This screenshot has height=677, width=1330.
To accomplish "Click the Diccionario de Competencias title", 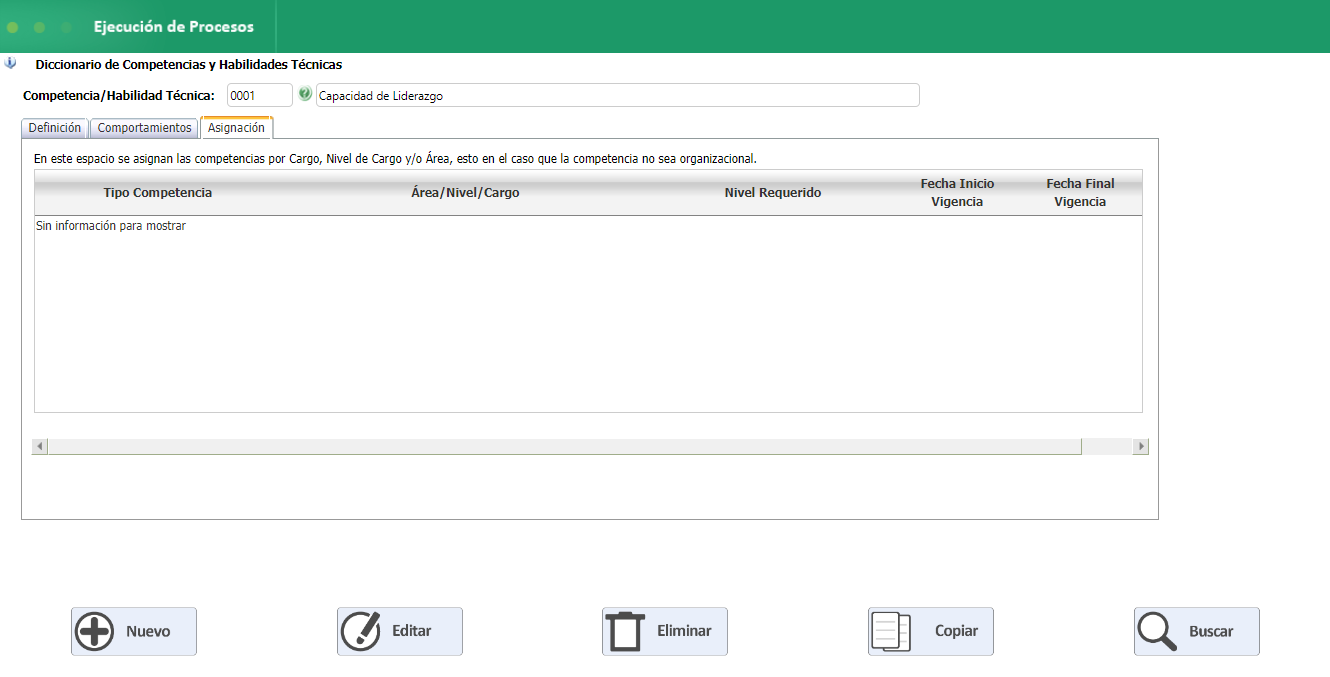I will (189, 64).
